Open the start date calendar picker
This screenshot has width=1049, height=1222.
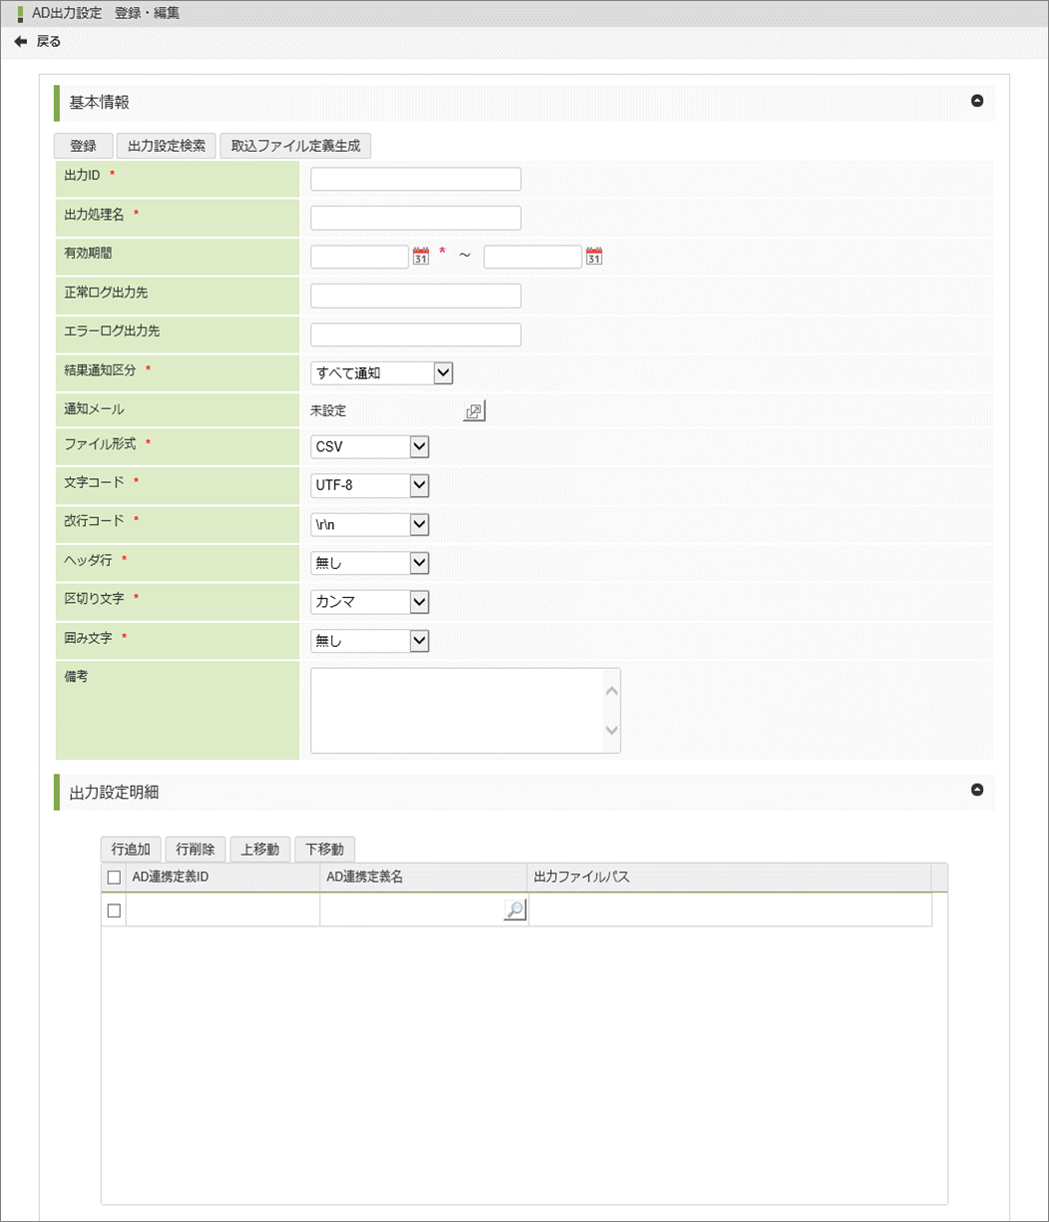click(x=421, y=256)
